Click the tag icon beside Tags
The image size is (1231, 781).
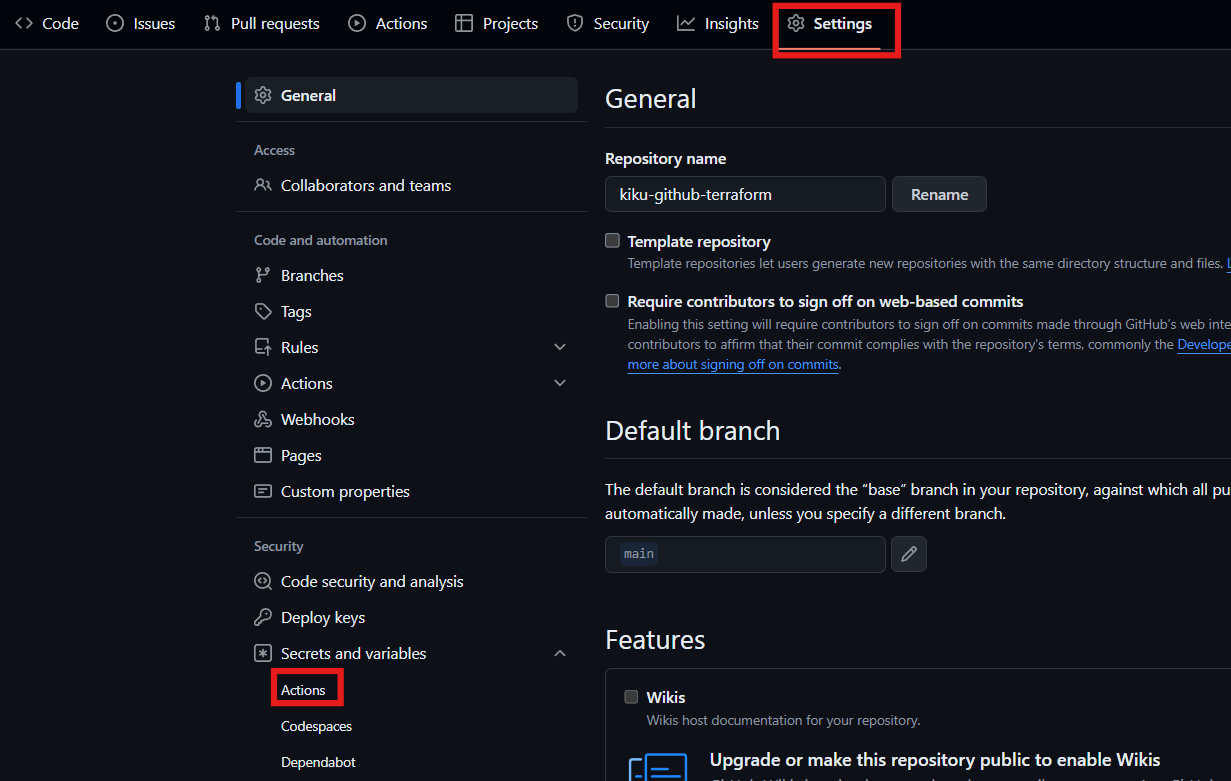tap(263, 311)
